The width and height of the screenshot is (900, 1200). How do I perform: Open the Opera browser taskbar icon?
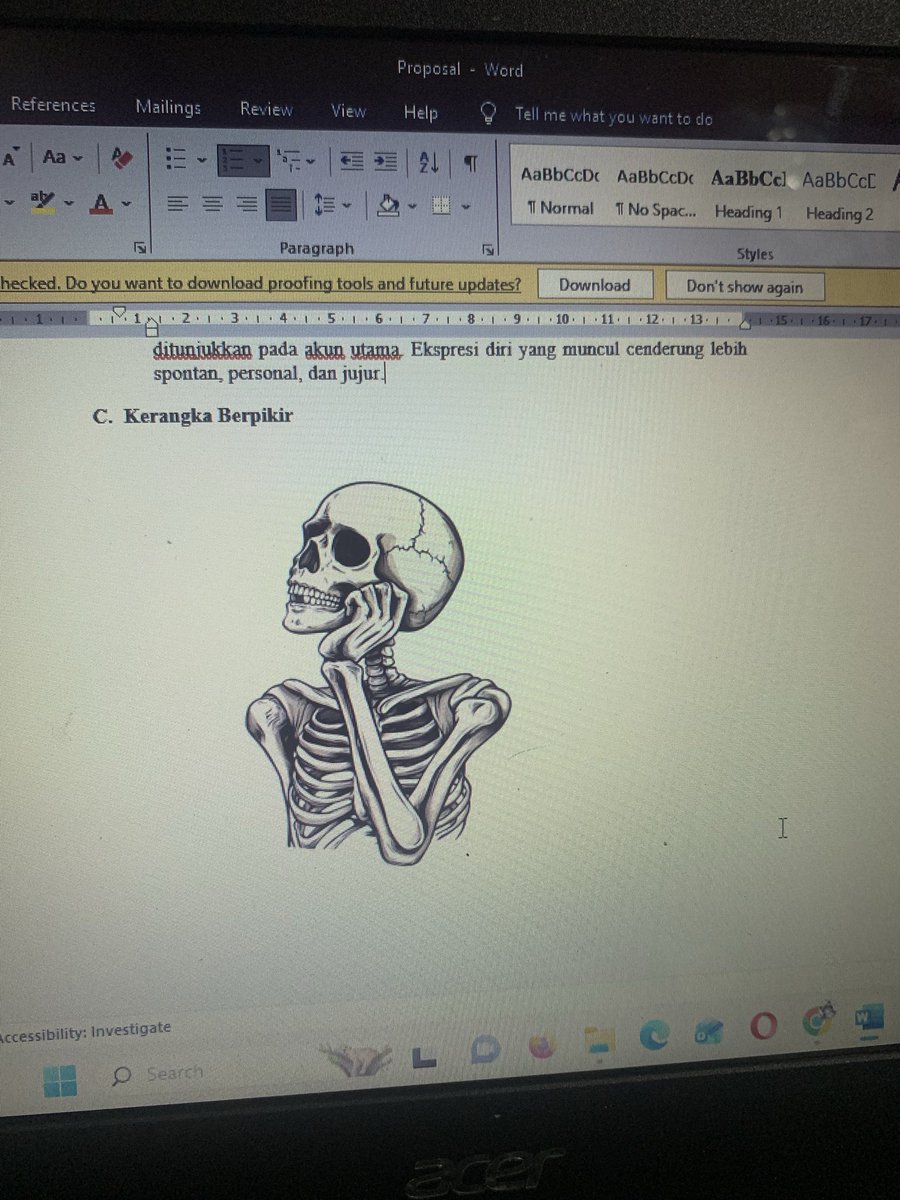[x=764, y=1027]
